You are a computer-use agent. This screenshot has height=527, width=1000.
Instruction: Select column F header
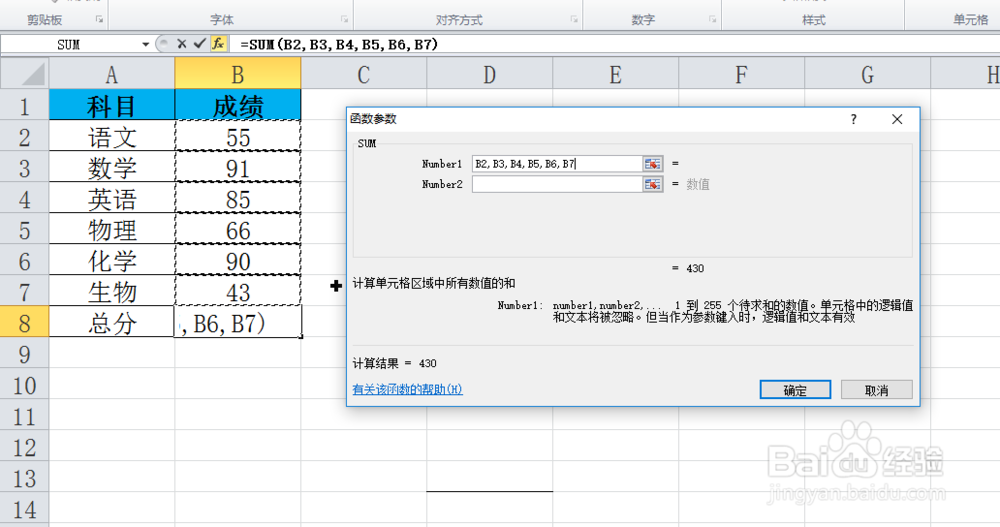(741, 74)
